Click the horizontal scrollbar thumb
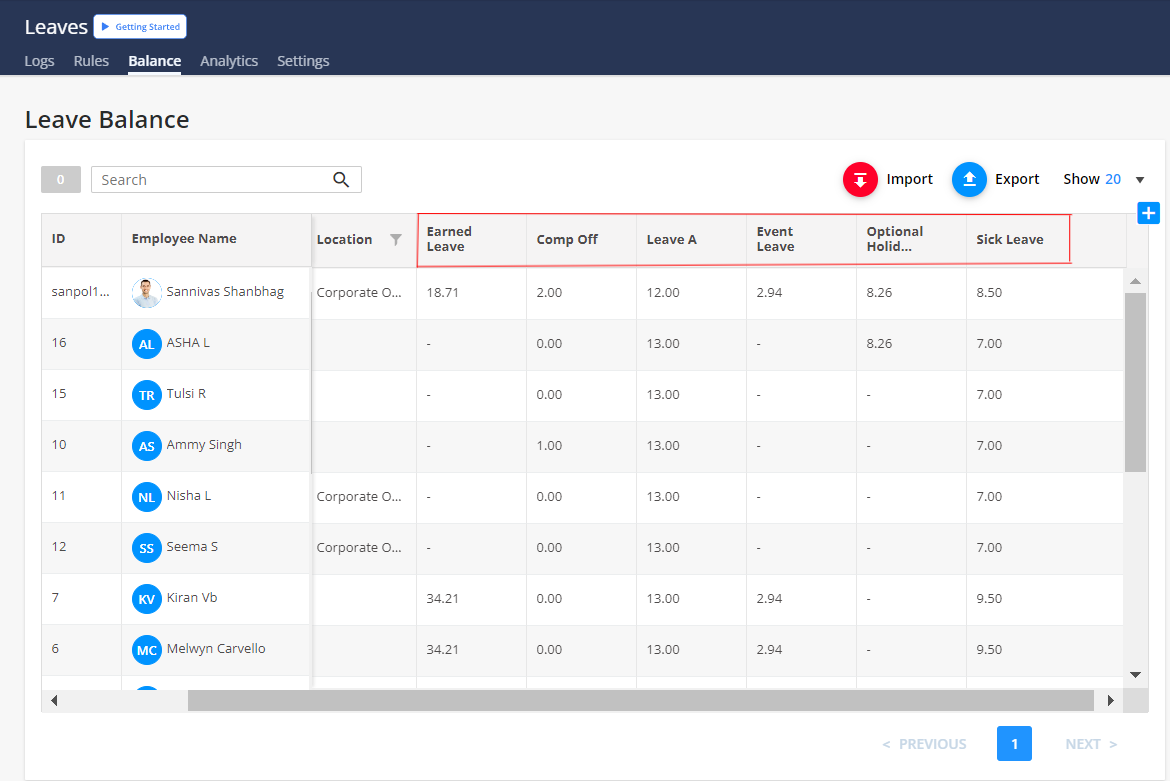 pos(640,701)
